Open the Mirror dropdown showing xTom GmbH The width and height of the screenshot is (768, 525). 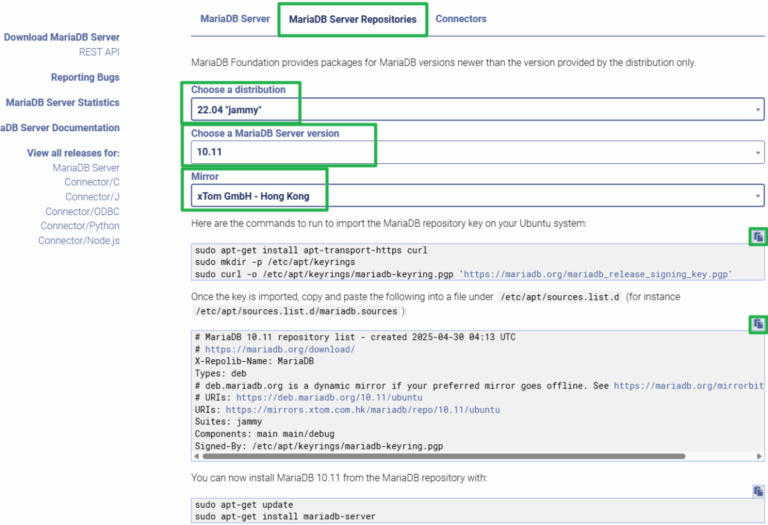pos(478,196)
